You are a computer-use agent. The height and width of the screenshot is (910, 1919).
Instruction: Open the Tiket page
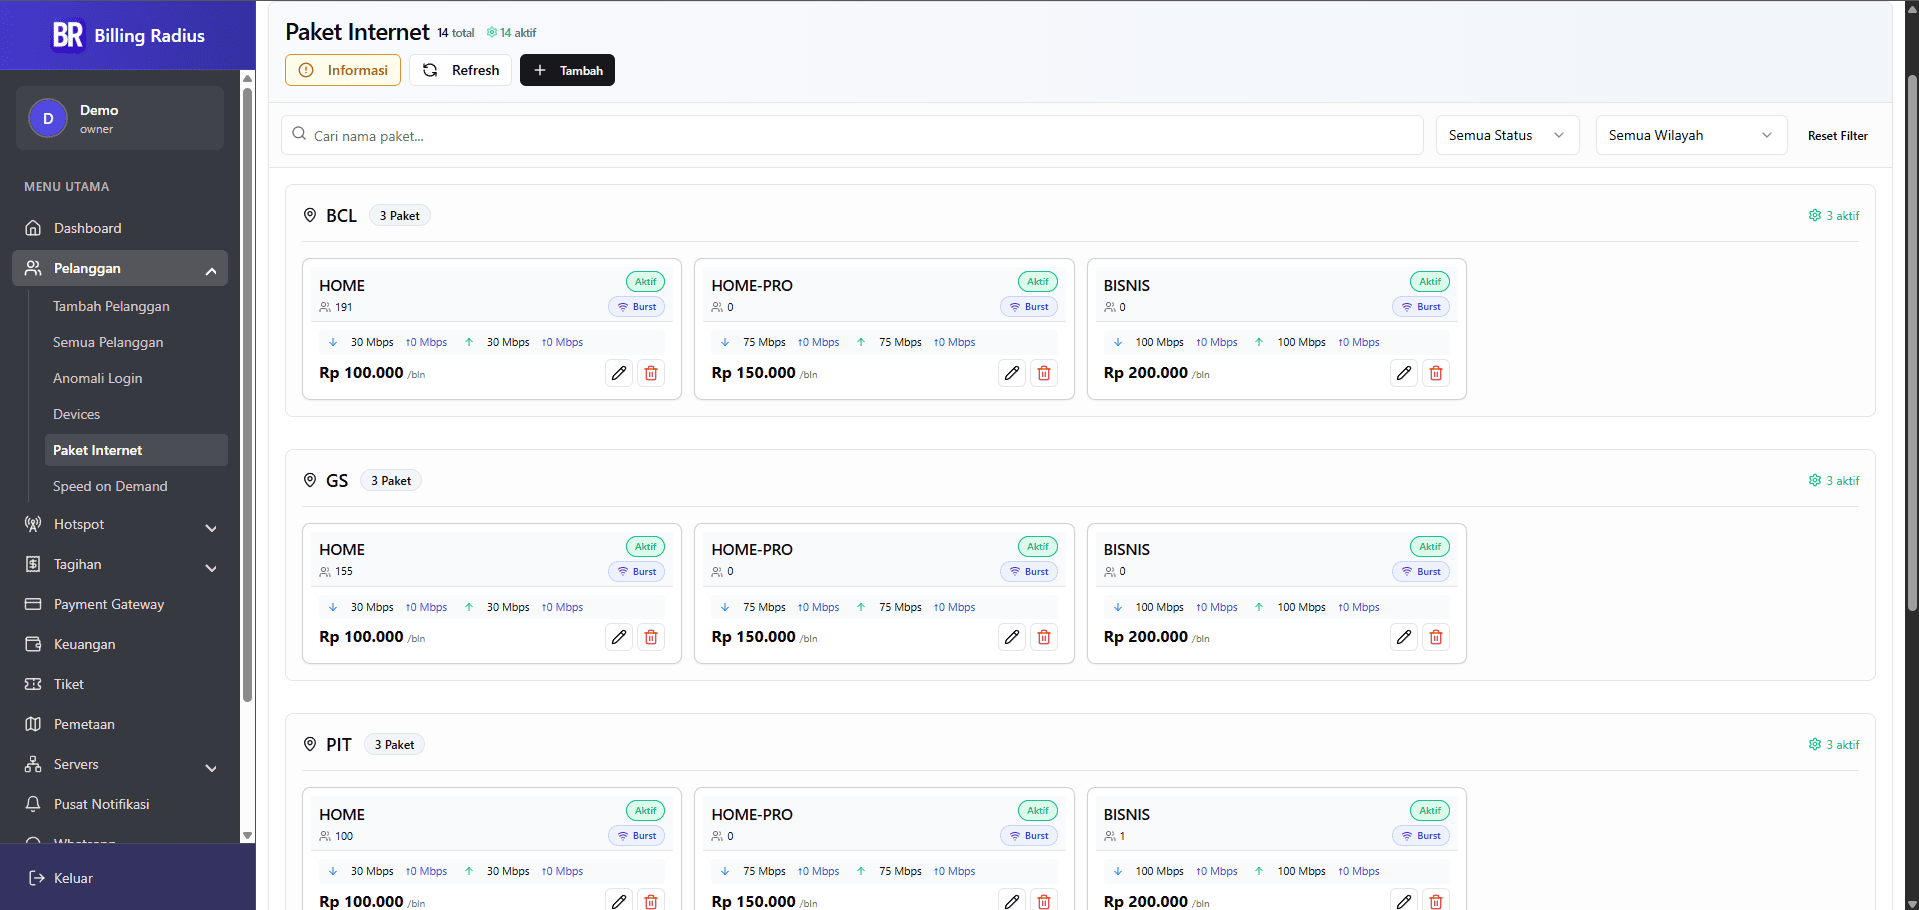tap(120, 684)
